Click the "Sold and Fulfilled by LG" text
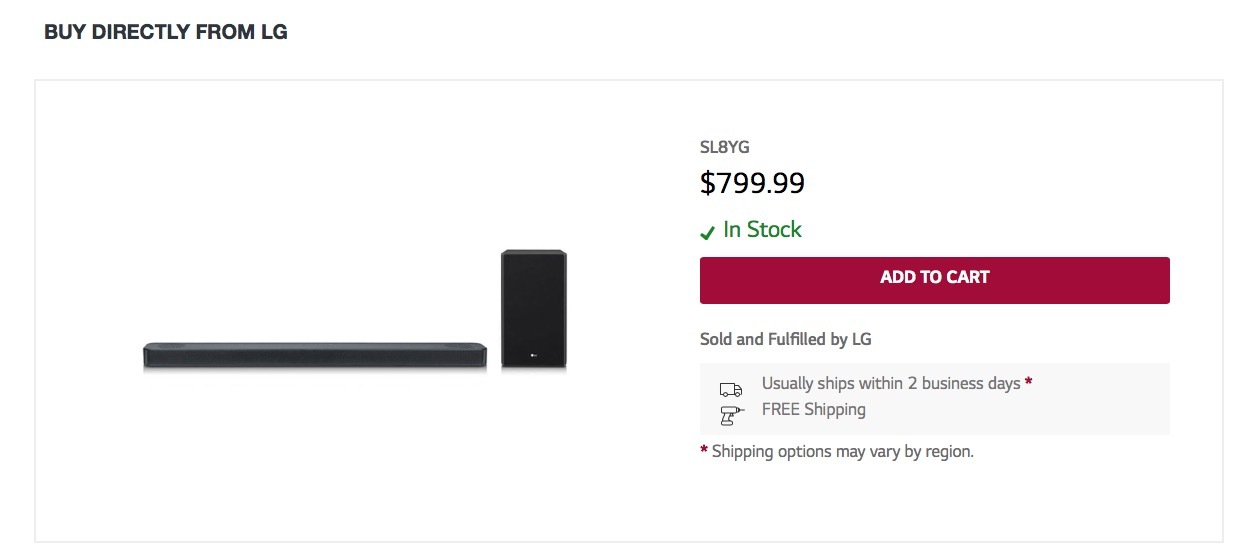The height and width of the screenshot is (560, 1242). 786,339
